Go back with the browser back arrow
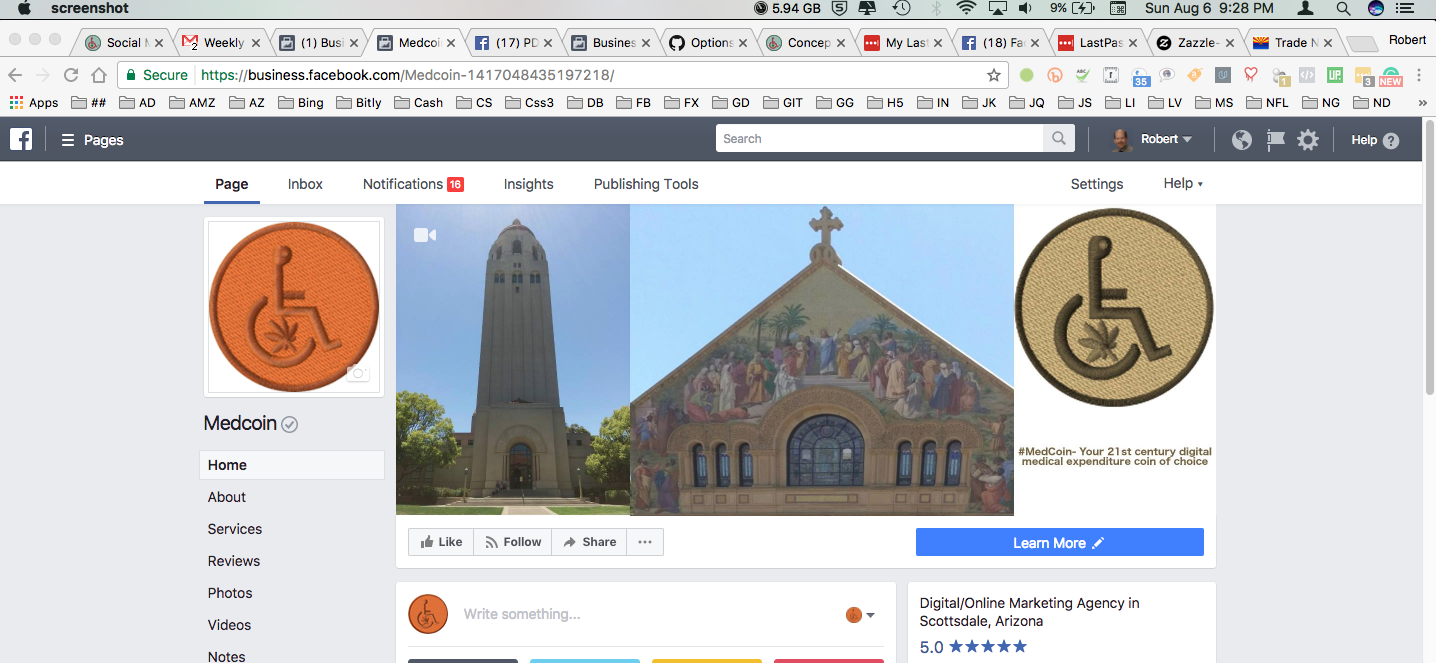This screenshot has height=663, width=1436. coord(15,75)
